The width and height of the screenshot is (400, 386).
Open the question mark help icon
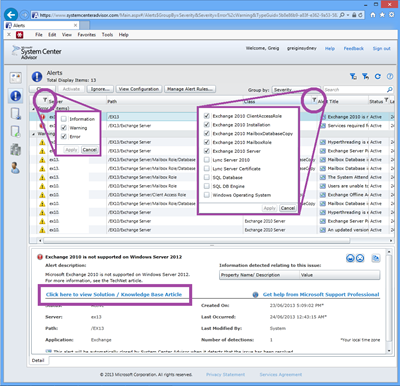tap(390, 76)
